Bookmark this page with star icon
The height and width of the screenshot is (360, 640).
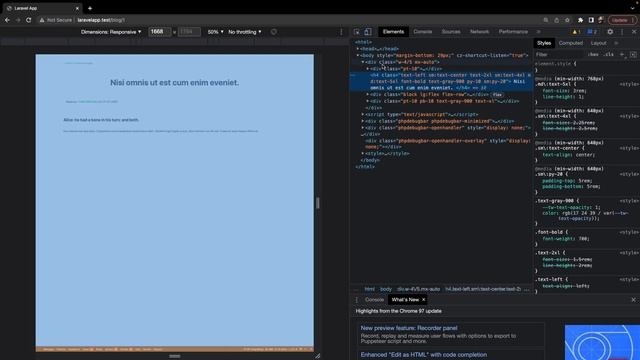point(567,20)
